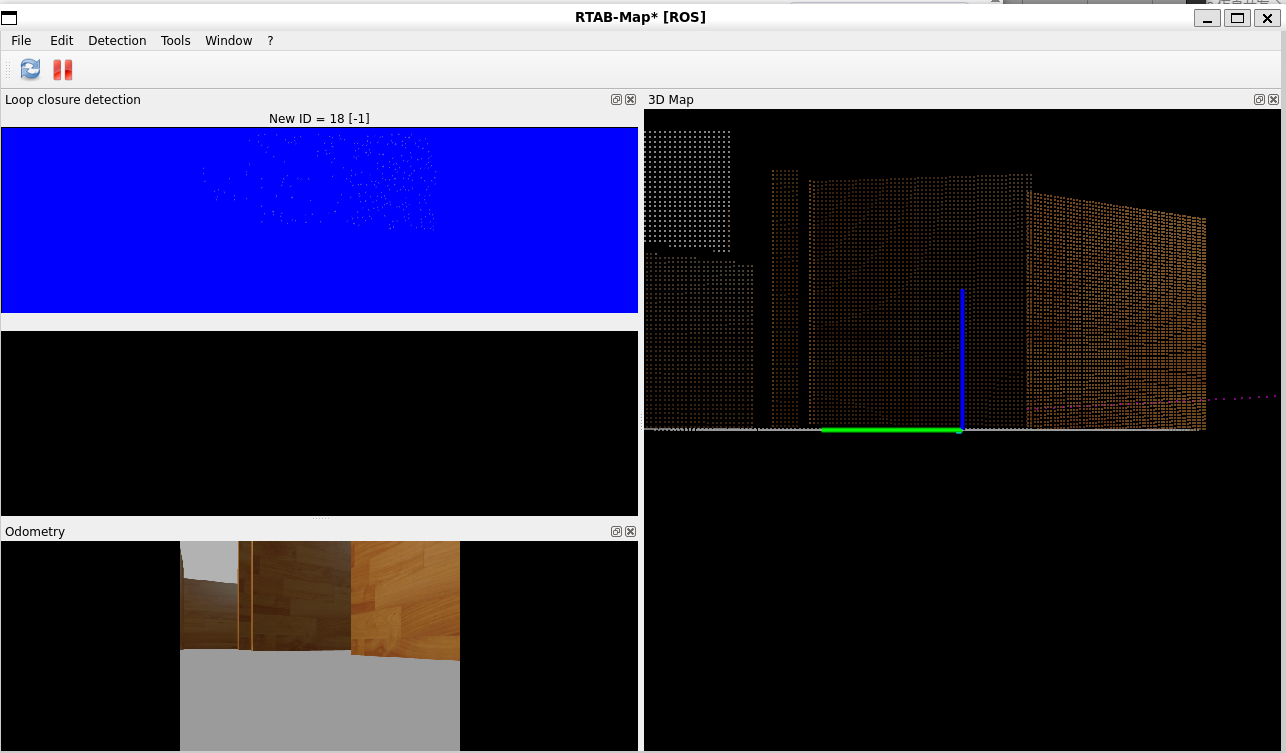
Task: Close the 3D Map panel
Action: pyautogui.click(x=1273, y=99)
